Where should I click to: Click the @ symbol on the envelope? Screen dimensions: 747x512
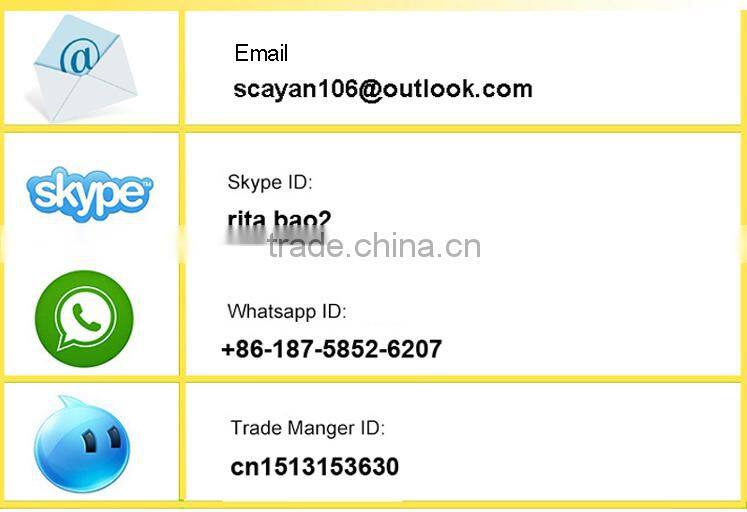point(79,57)
